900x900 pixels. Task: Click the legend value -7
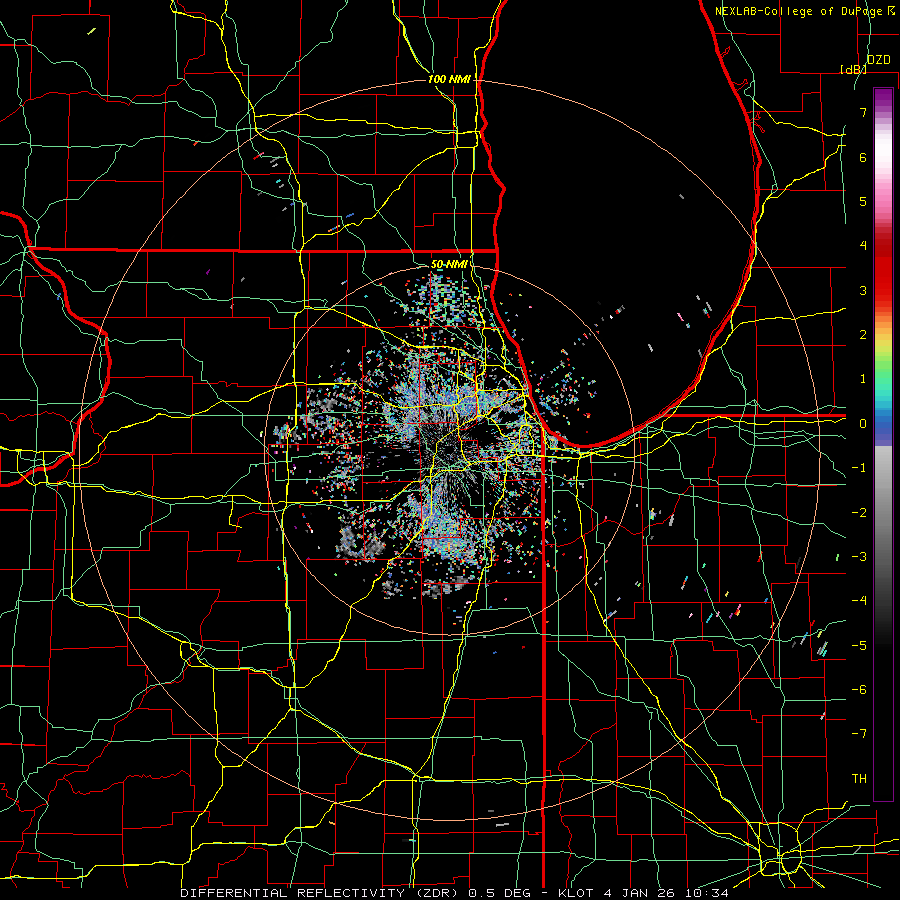pyautogui.click(x=859, y=734)
